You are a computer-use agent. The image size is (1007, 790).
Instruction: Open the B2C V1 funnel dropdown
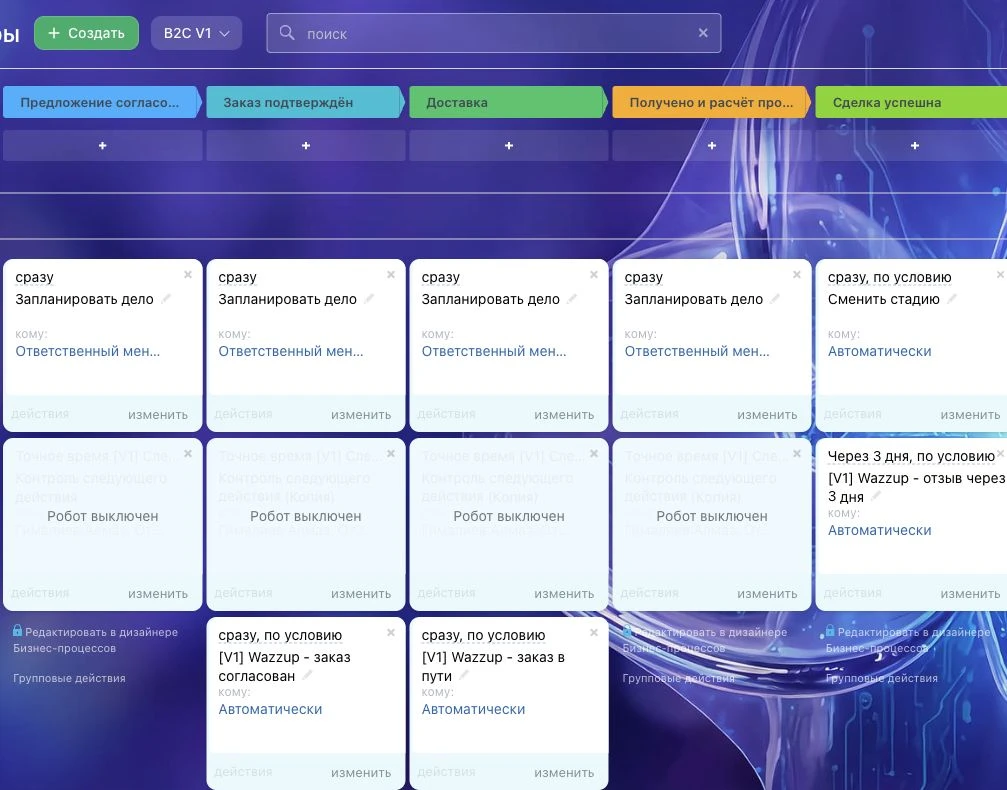click(197, 33)
